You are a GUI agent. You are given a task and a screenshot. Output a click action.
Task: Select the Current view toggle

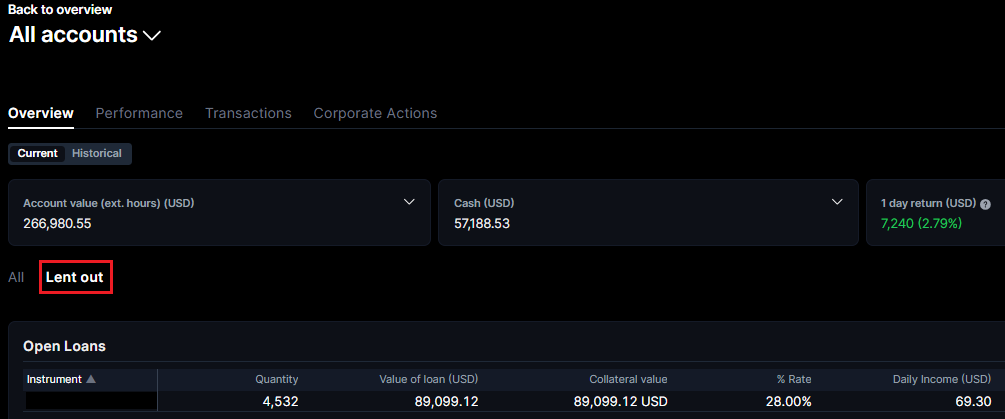pos(37,154)
